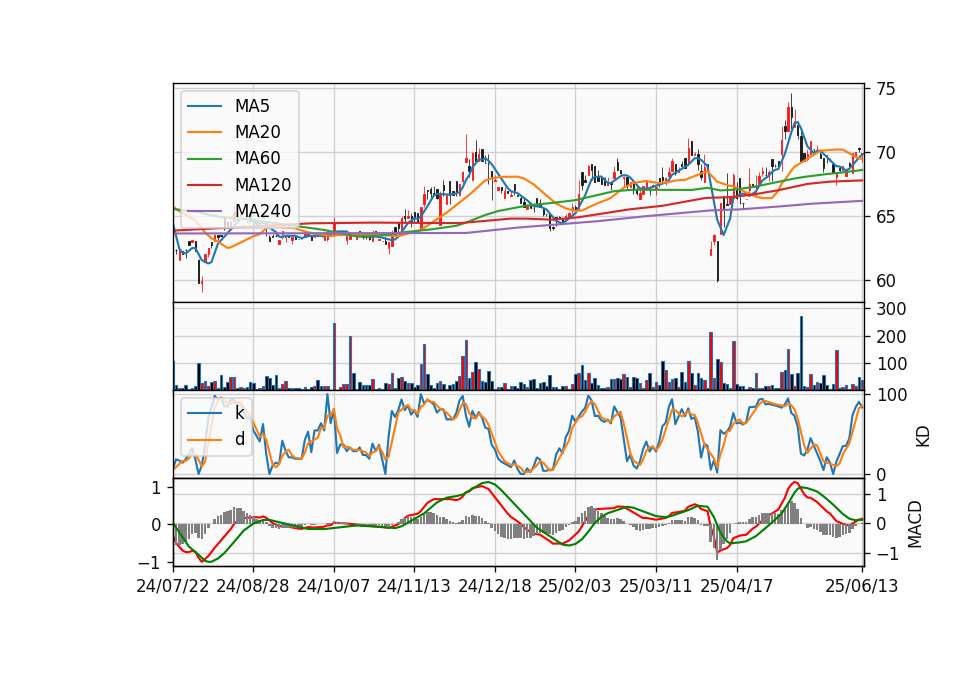Click the purple MA240 legend line sample
The width and height of the screenshot is (960, 690).
tap(204, 211)
